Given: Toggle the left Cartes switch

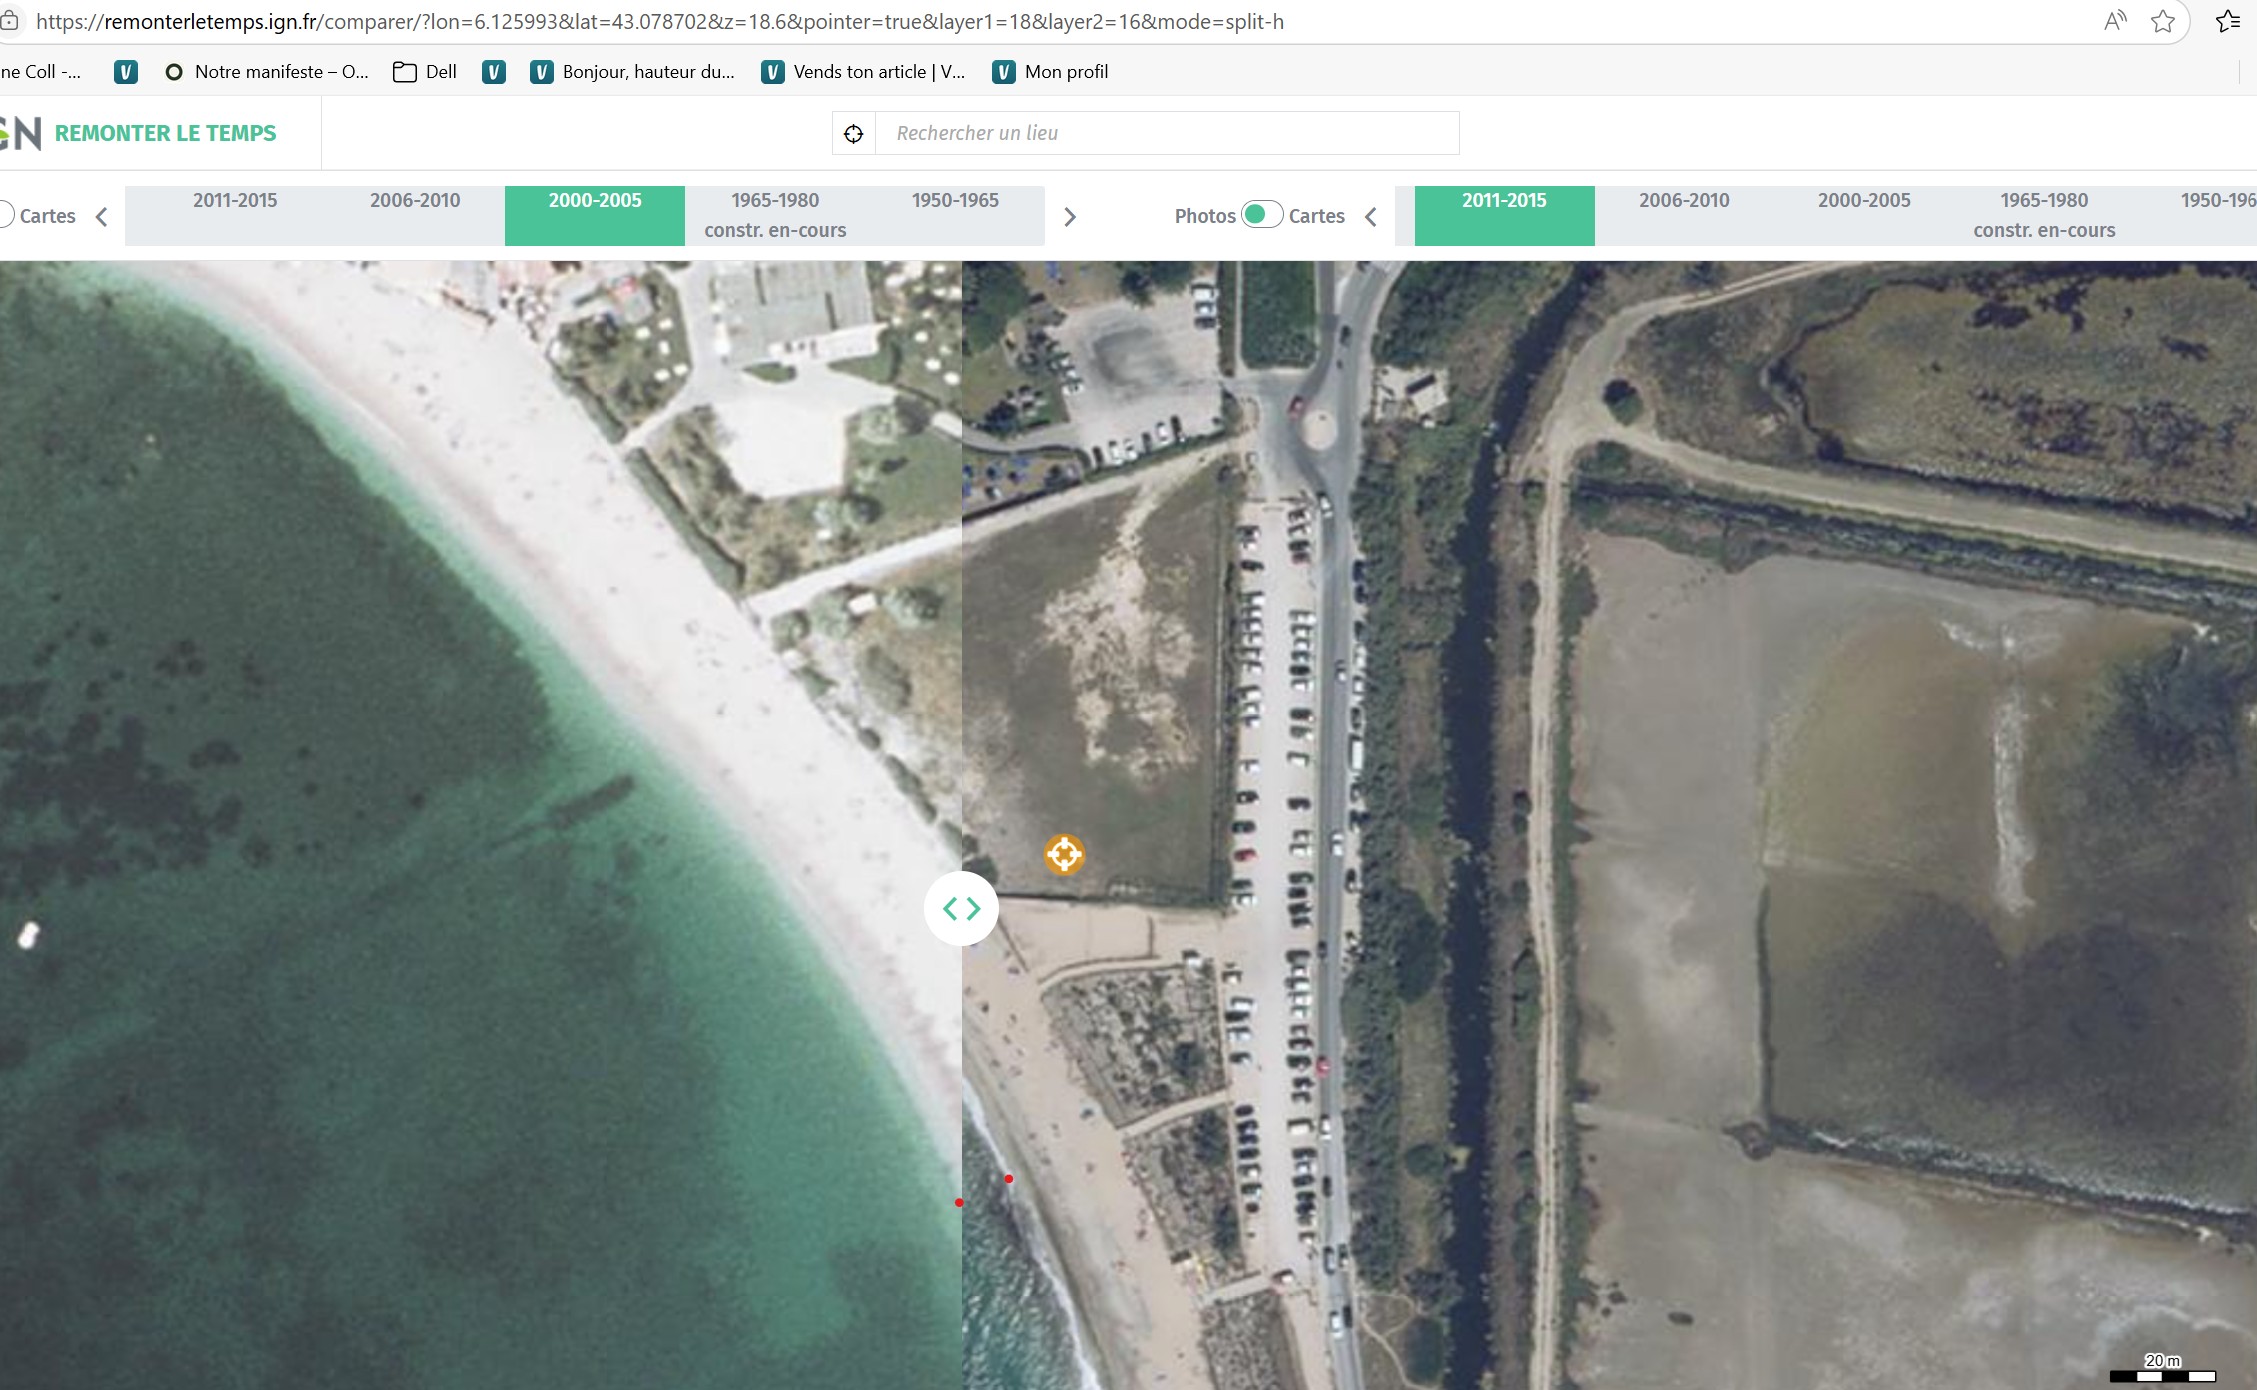Looking at the screenshot, I should click(x=6, y=215).
